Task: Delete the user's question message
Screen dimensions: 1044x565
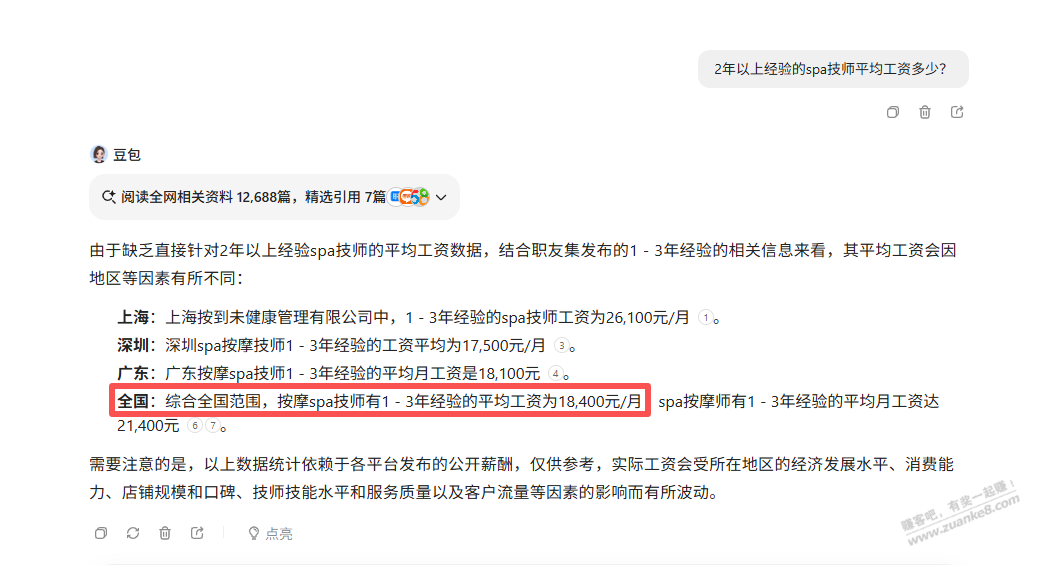Action: pyautogui.click(x=925, y=112)
